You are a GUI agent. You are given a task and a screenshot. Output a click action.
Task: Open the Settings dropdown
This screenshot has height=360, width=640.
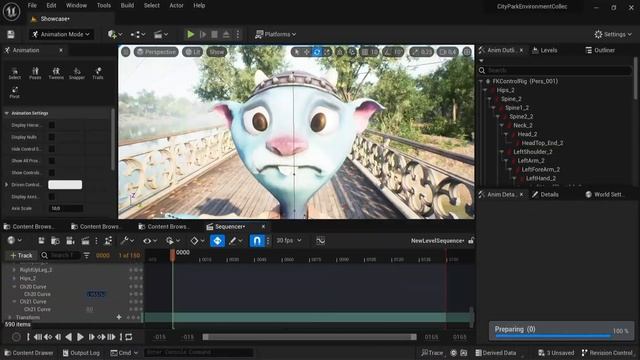[x=613, y=34]
